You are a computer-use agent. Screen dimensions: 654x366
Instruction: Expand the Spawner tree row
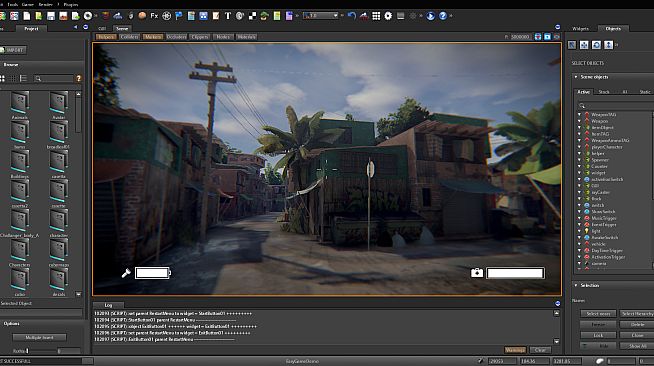[579, 160]
